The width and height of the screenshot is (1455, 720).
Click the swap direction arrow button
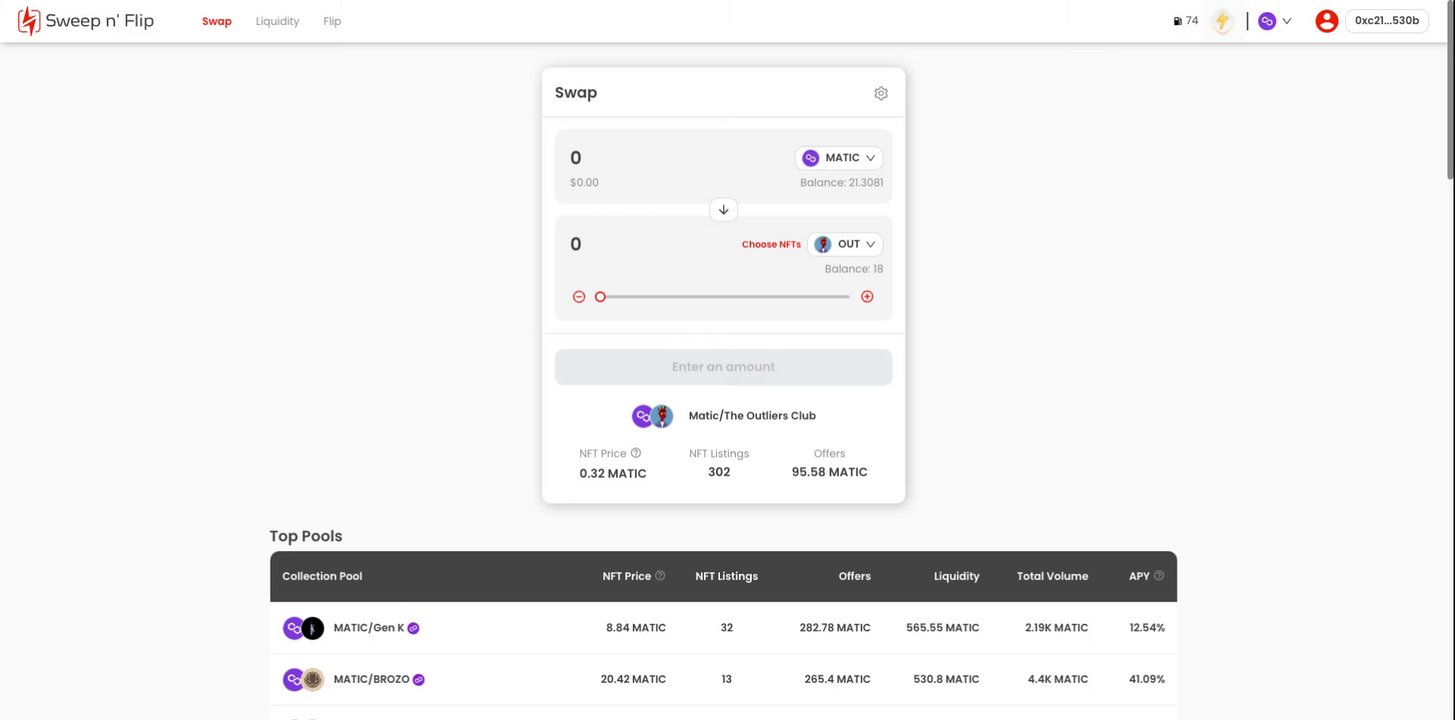(x=723, y=210)
